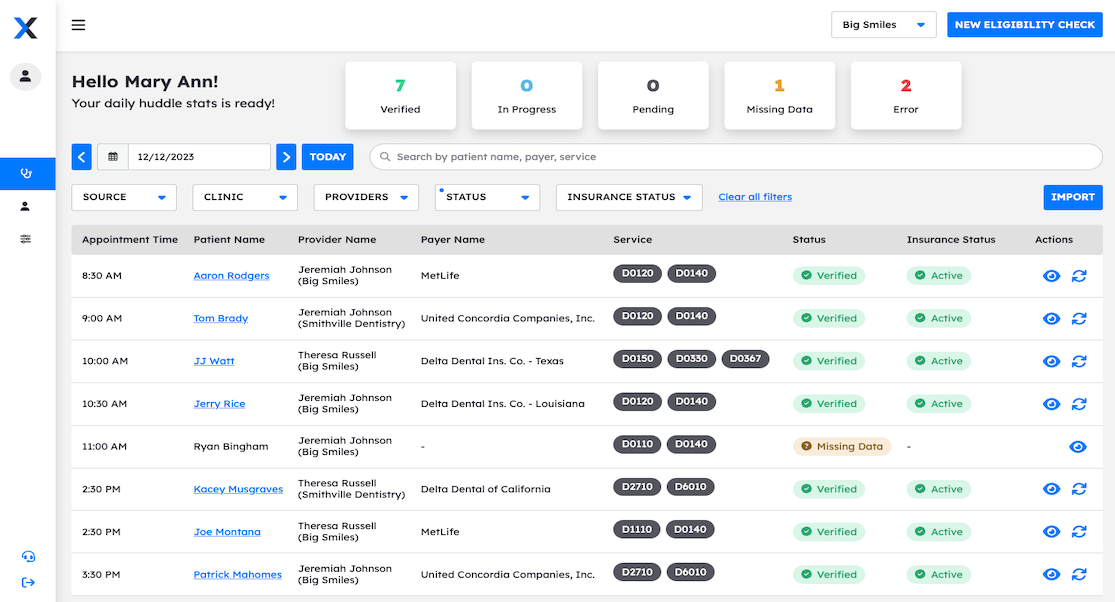1115x602 pixels.
Task: Open the Big Smiles clinic selector
Action: point(883,25)
